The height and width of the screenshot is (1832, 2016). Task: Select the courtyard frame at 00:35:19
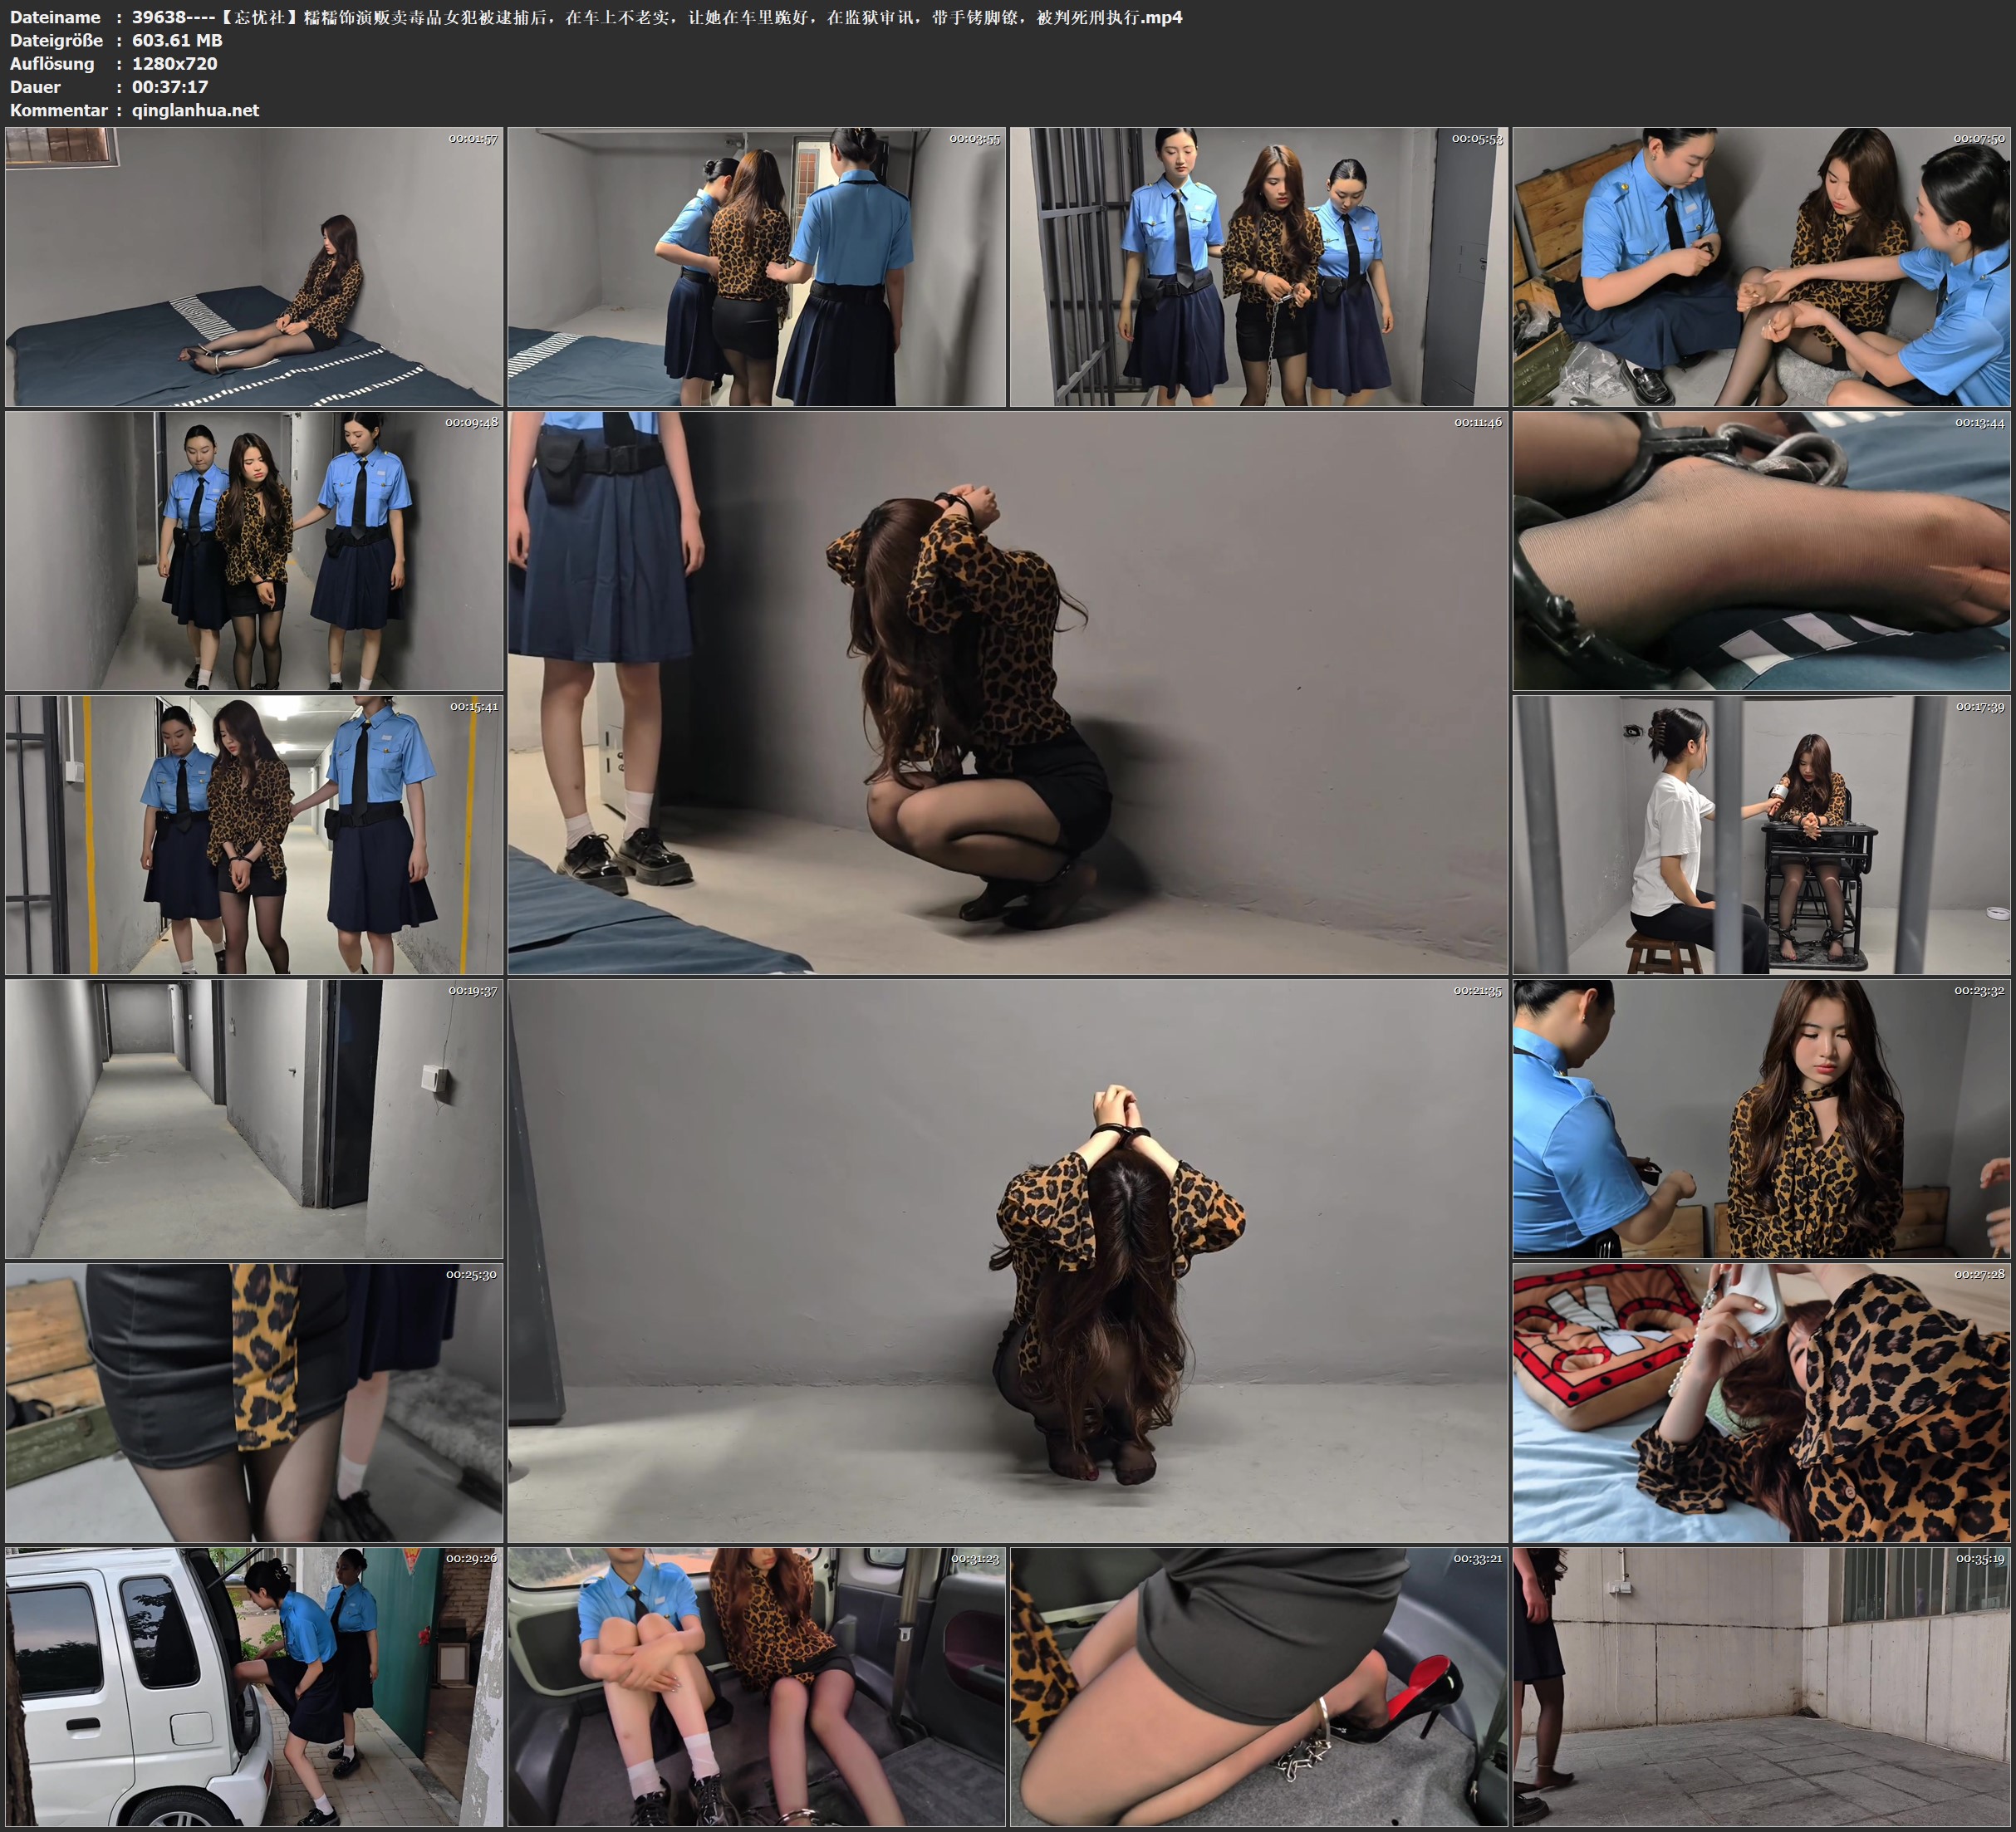point(1761,1686)
